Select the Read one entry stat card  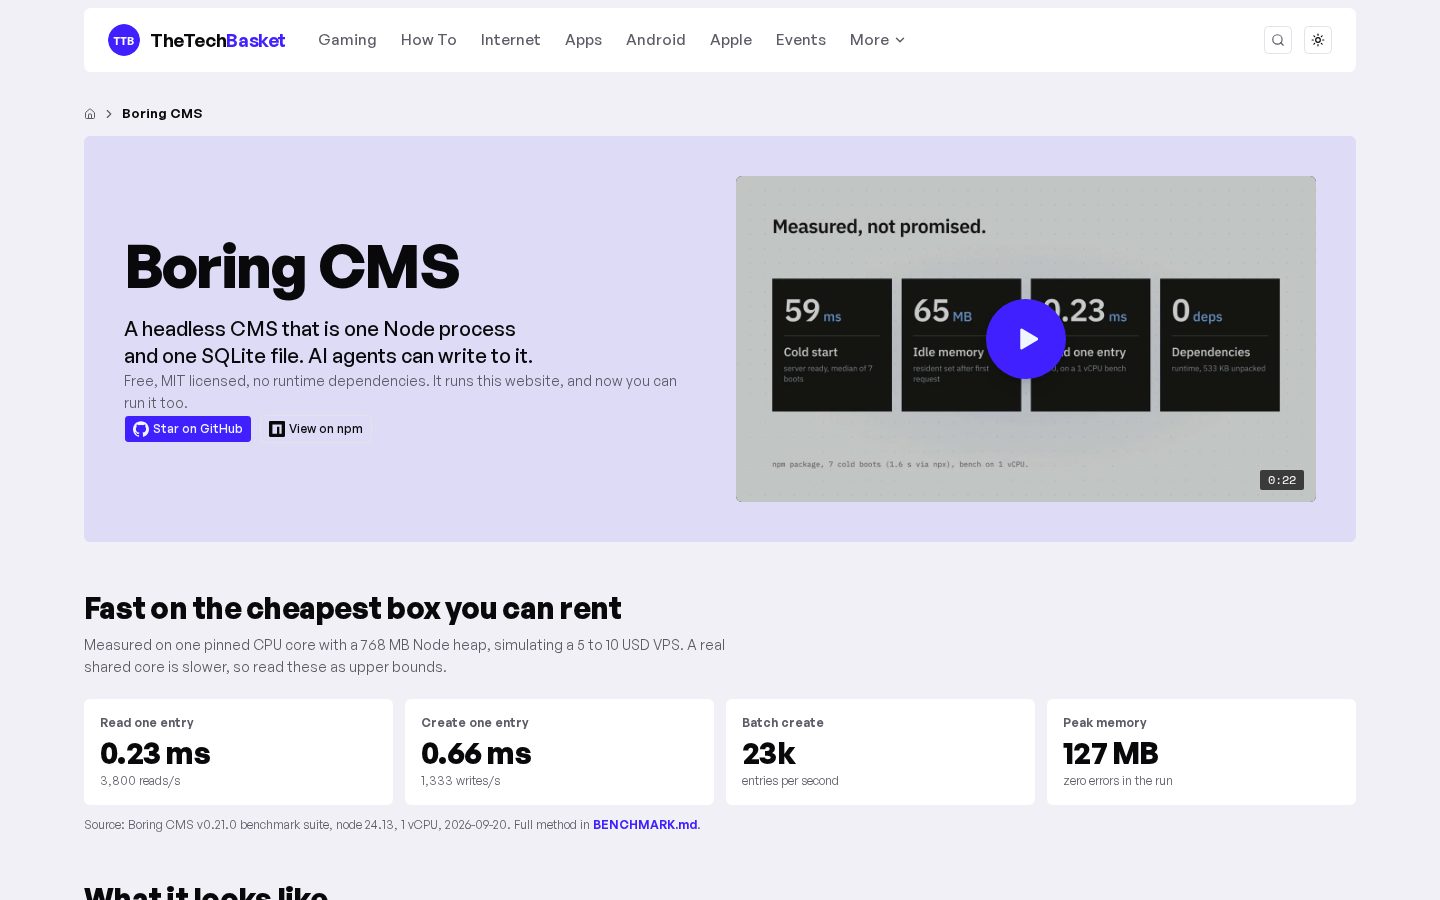[238, 752]
